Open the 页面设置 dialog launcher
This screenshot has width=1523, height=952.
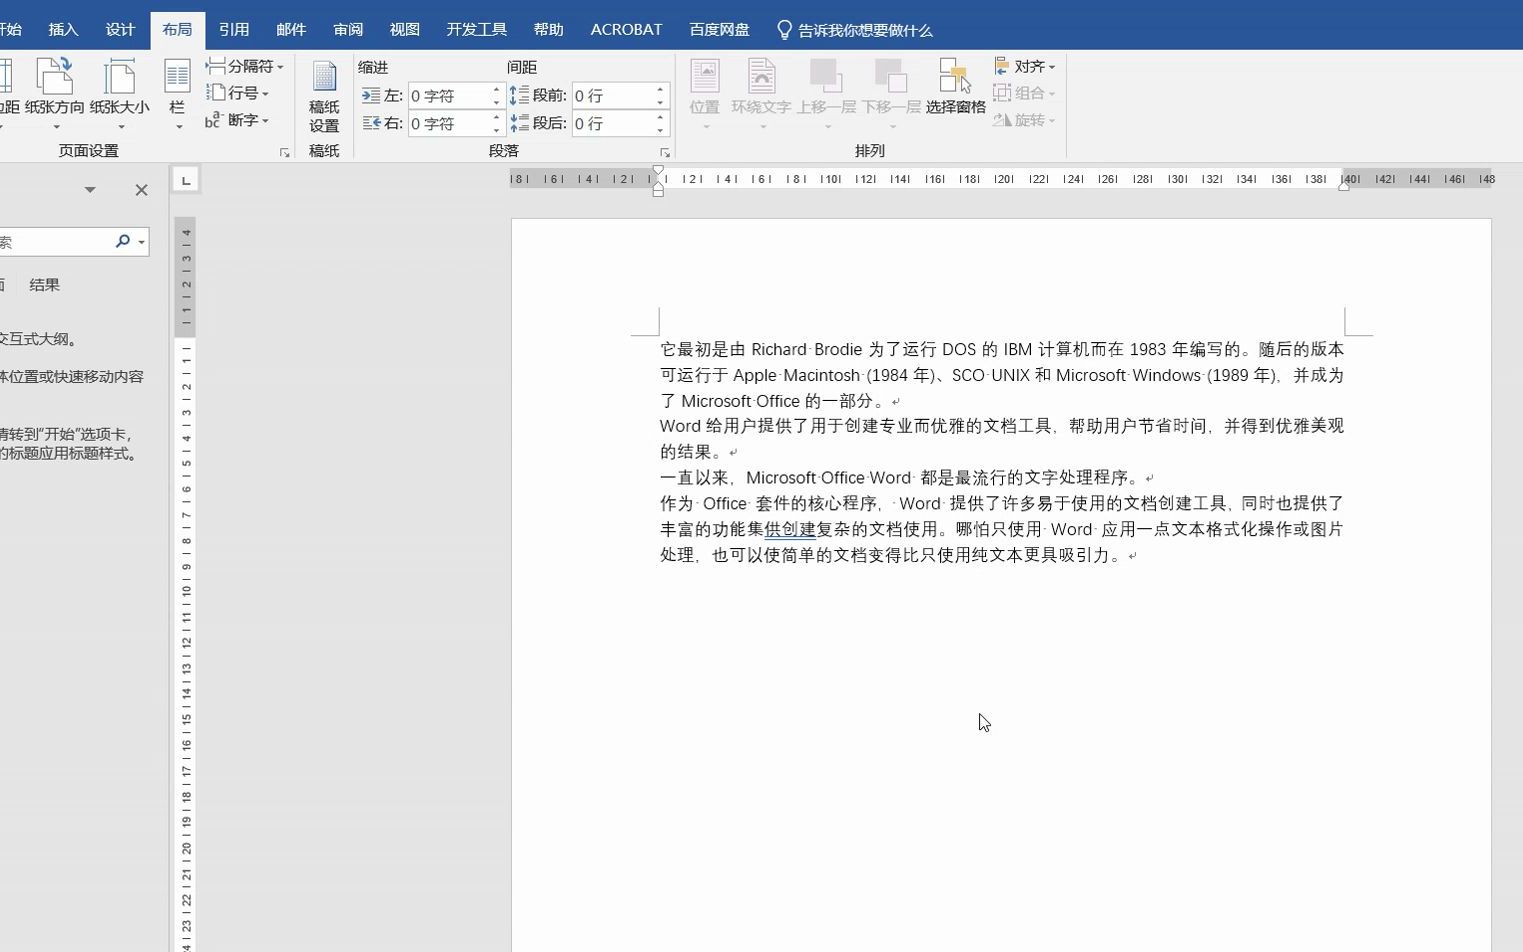[x=284, y=153]
